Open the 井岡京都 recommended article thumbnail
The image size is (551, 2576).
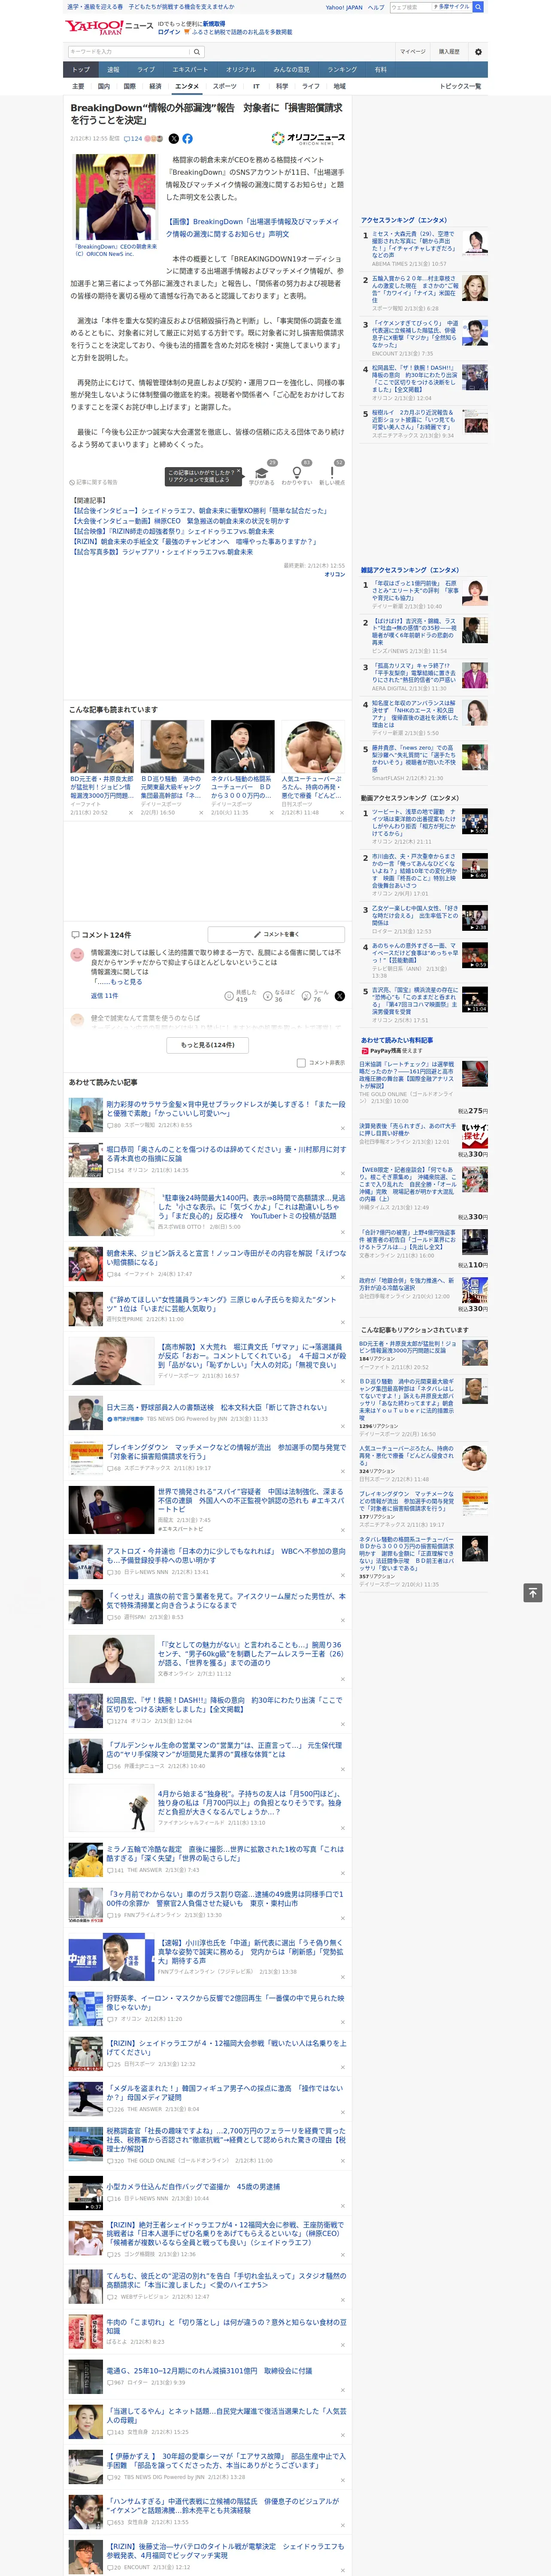pos(102,746)
